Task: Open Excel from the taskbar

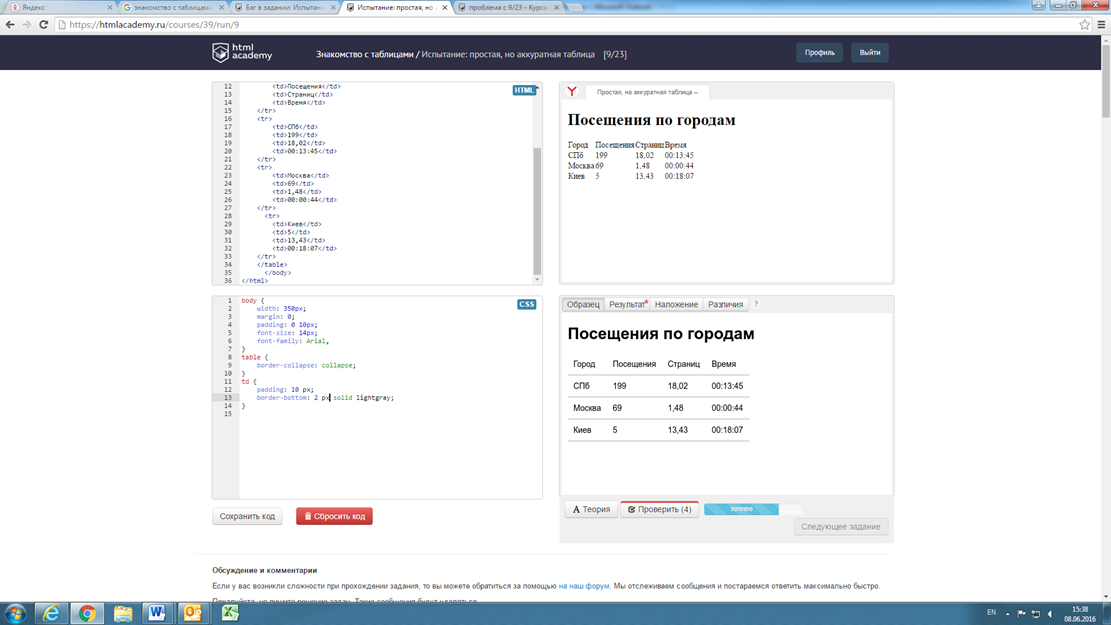Action: coord(230,613)
